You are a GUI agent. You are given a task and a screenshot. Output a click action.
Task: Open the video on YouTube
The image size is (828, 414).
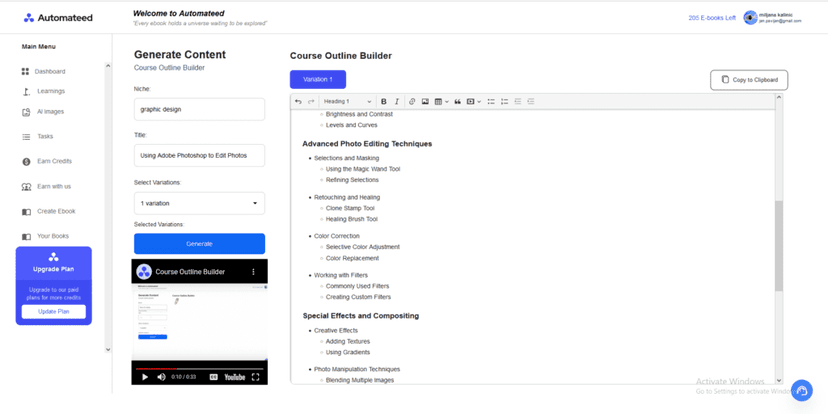tap(235, 377)
